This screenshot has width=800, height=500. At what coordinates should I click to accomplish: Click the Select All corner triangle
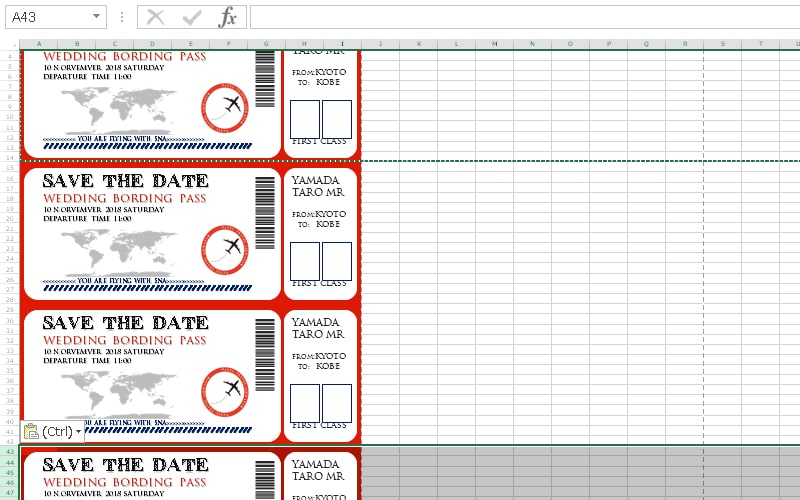(10, 44)
